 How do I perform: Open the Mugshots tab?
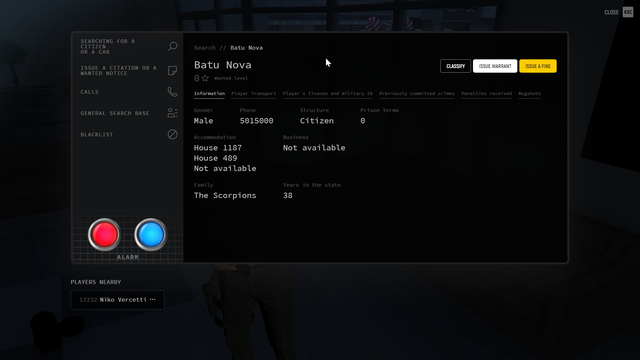(x=530, y=94)
